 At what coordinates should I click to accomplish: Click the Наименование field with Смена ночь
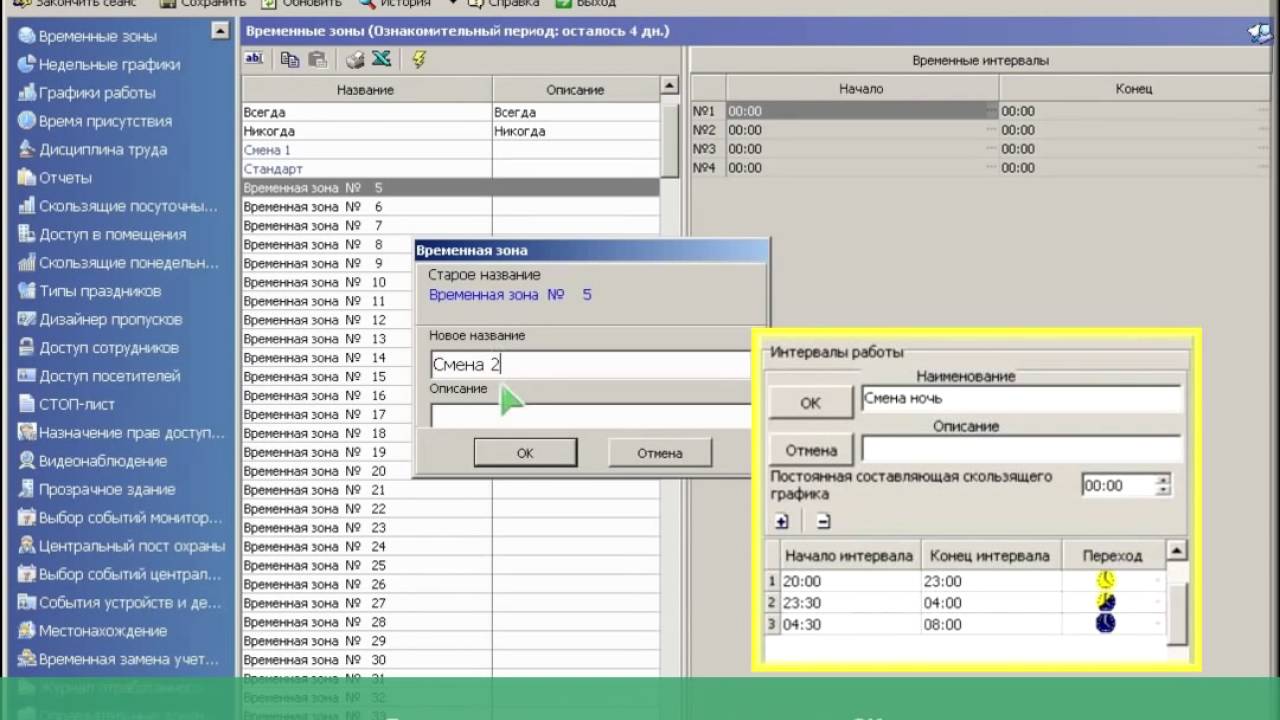pos(1021,399)
